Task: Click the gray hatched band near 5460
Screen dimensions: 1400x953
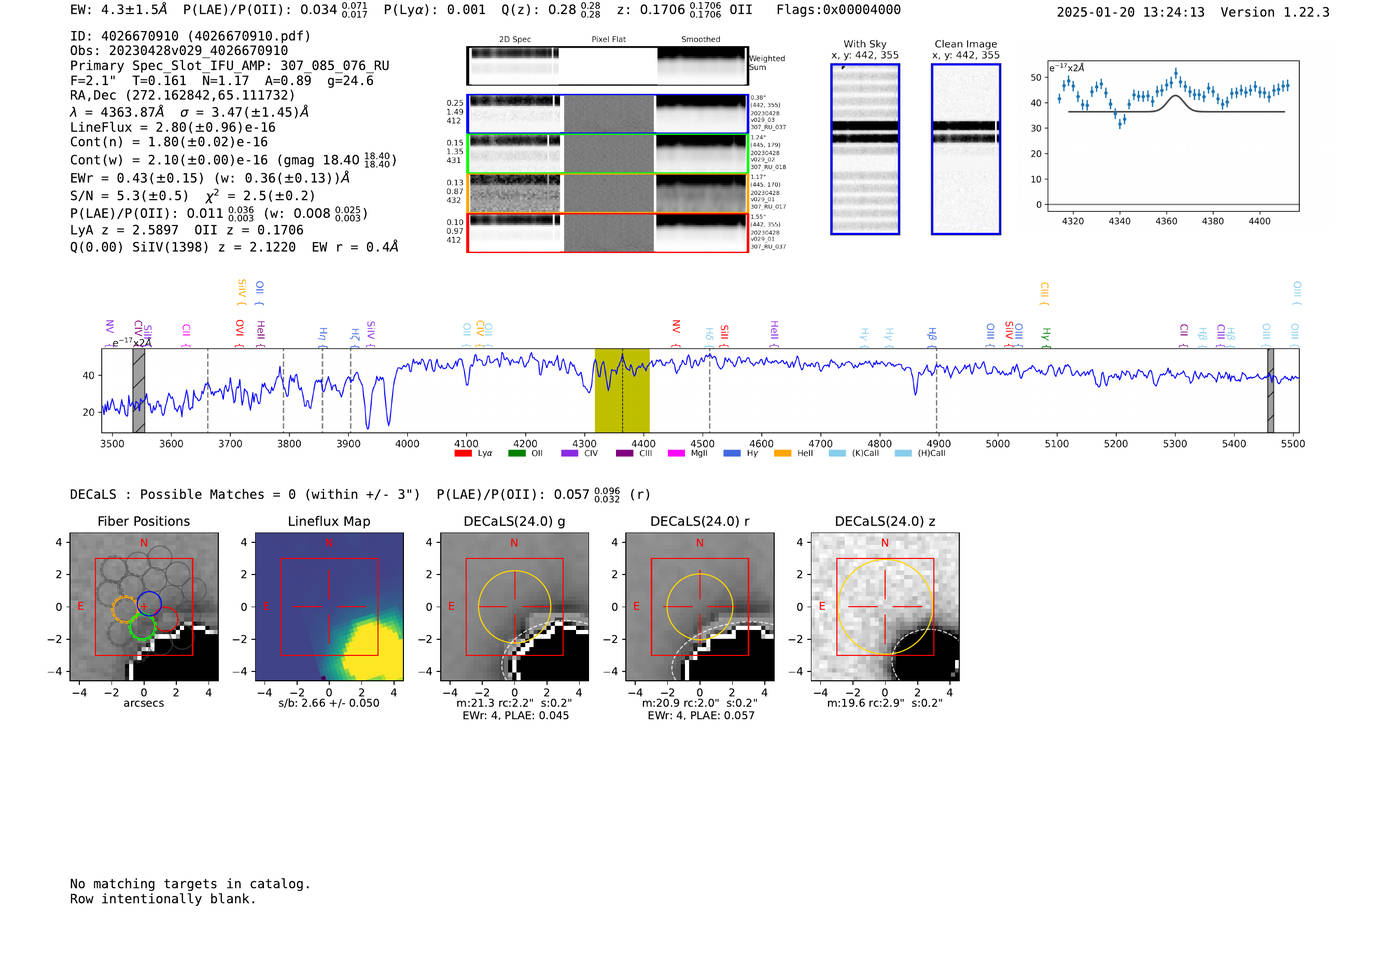Action: click(1270, 391)
